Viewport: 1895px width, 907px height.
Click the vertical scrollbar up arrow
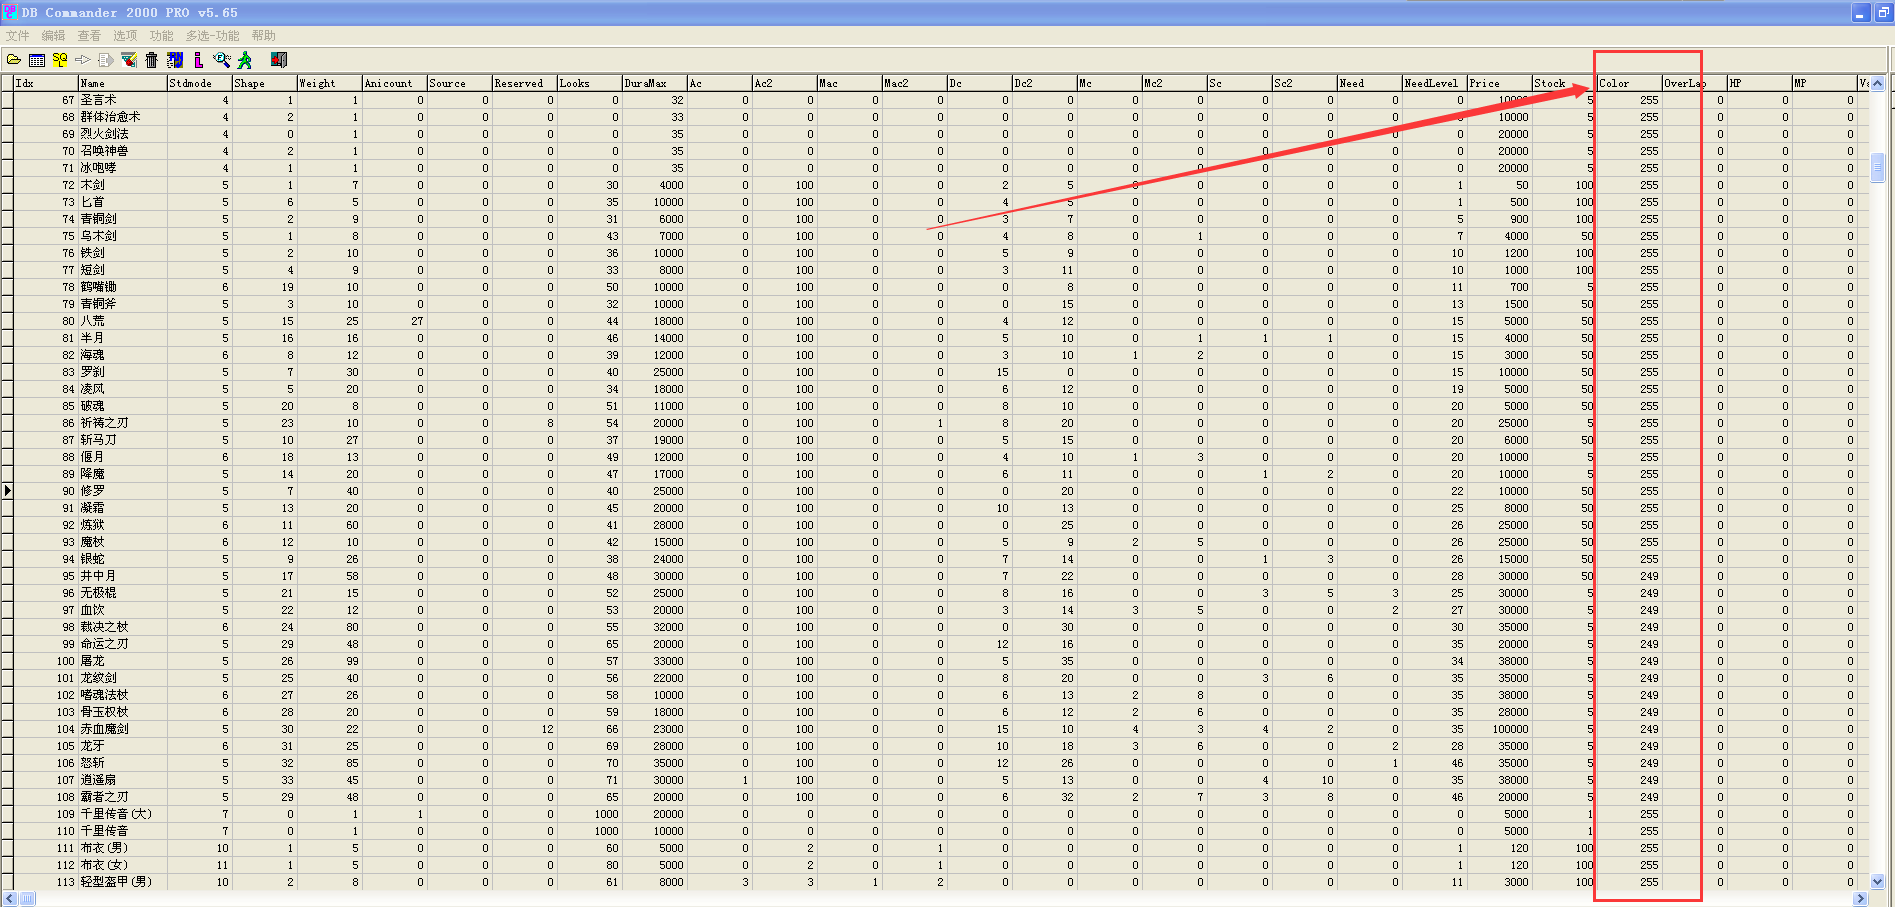click(x=1877, y=84)
